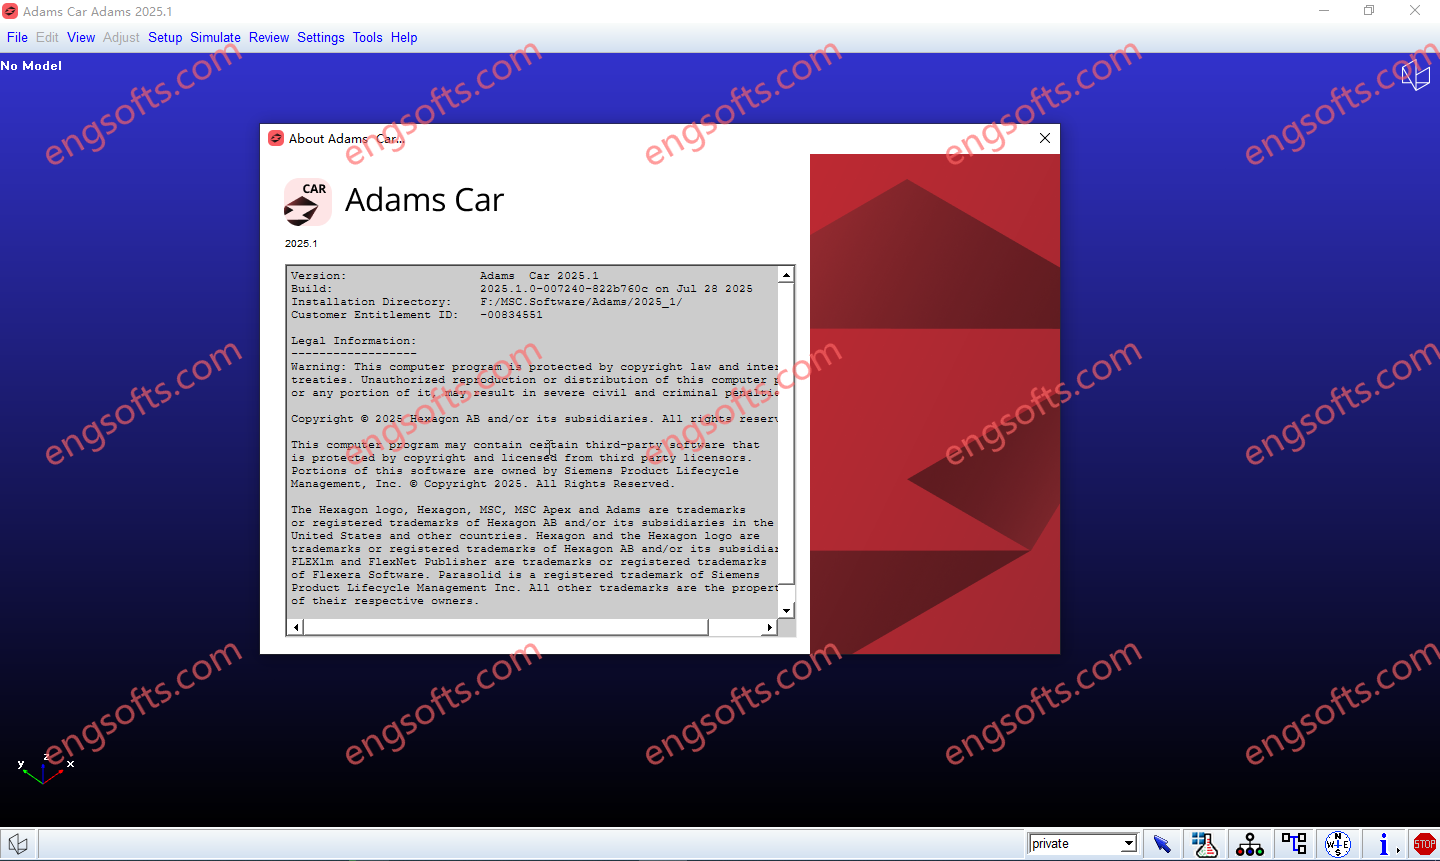Open the Settings menu
This screenshot has height=861, width=1440.
coord(320,37)
